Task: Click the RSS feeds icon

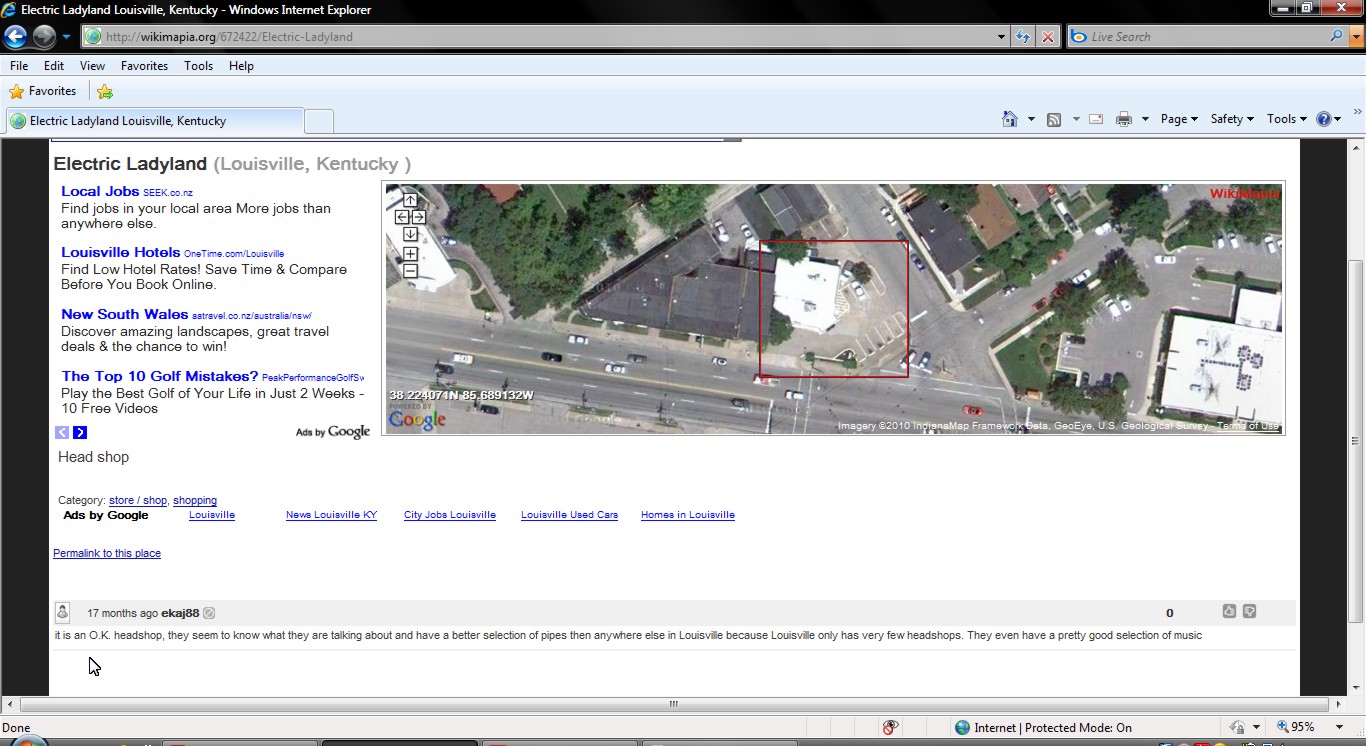Action: pyautogui.click(x=1054, y=119)
